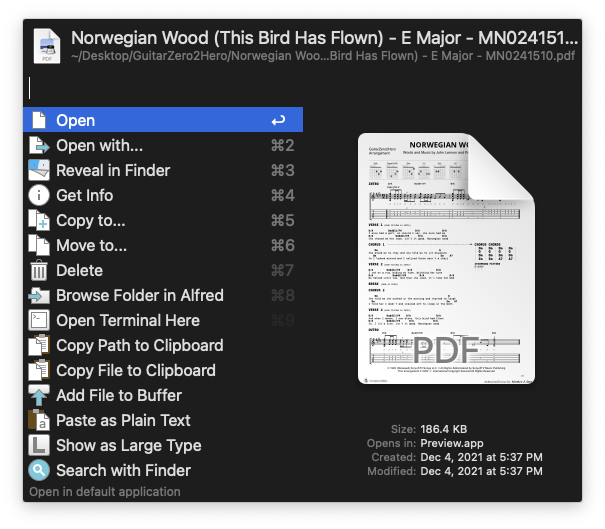The height and width of the screenshot is (529, 605).
Task: Click the Browse Folder in Alfred icon
Action: pos(39,296)
